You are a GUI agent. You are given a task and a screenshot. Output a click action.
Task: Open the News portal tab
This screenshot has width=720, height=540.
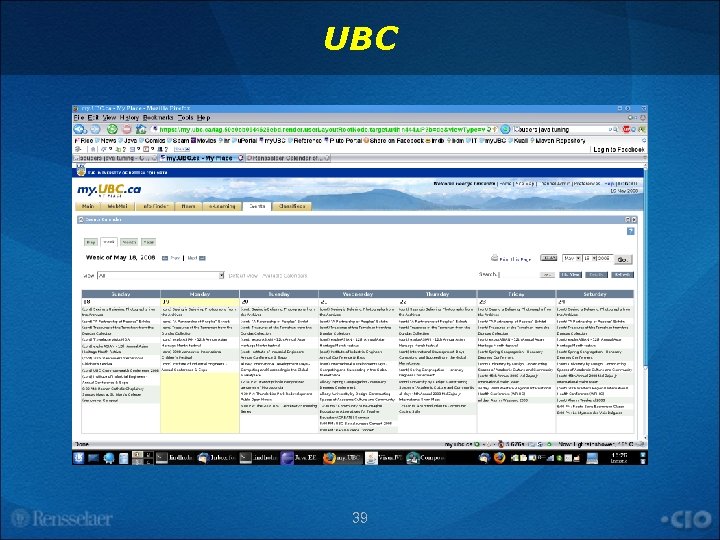(x=188, y=206)
